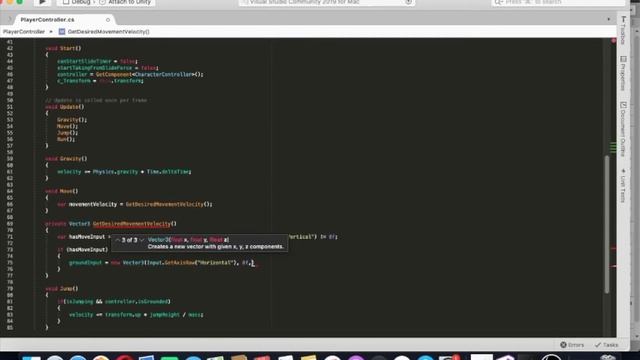Open the Properties side pad
The image size is (640, 360).
click(623, 73)
